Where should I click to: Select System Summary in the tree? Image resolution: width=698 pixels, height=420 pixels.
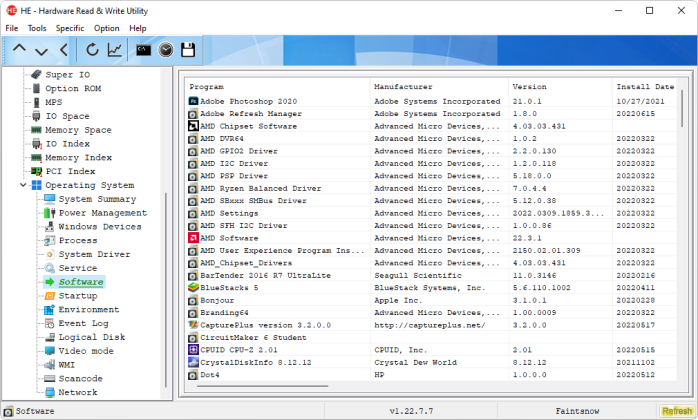97,199
